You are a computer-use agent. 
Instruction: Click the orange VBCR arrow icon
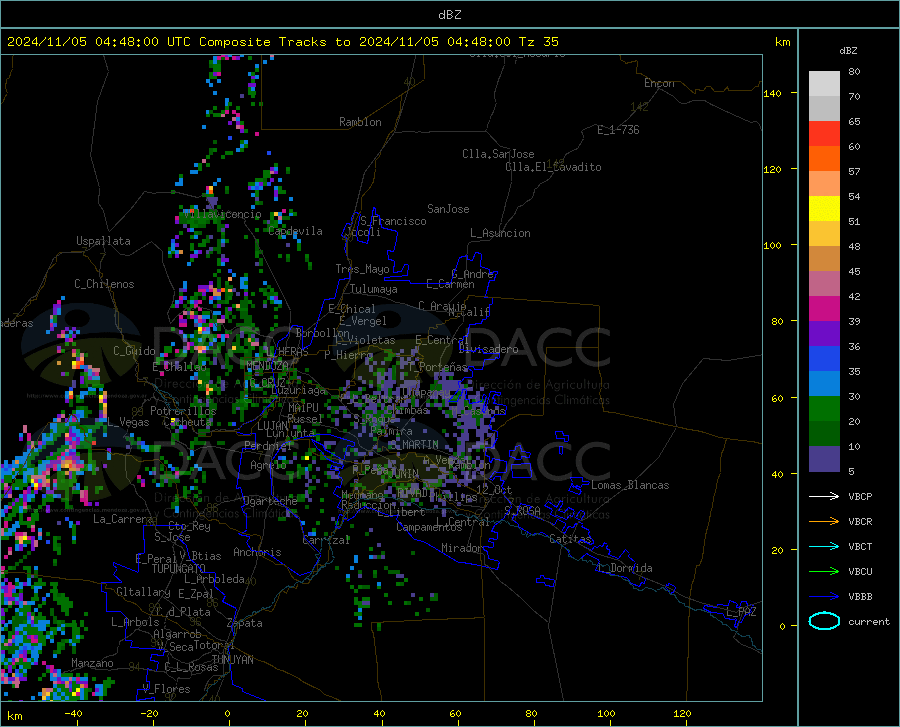click(x=824, y=522)
